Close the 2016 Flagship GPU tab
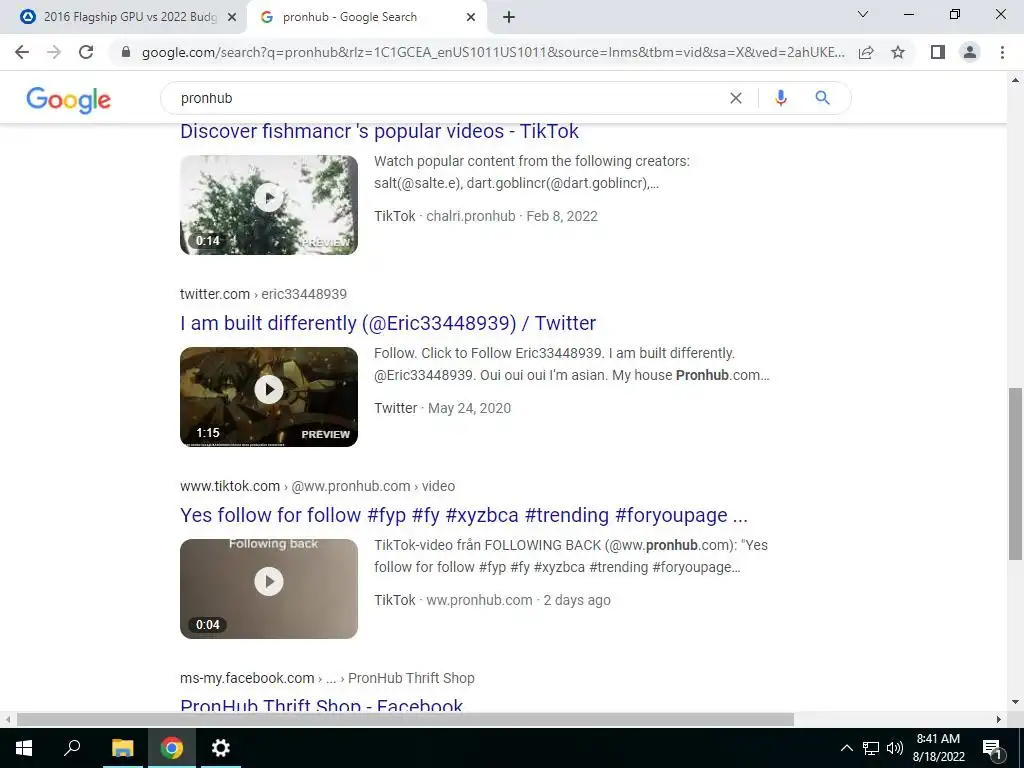 (x=232, y=17)
